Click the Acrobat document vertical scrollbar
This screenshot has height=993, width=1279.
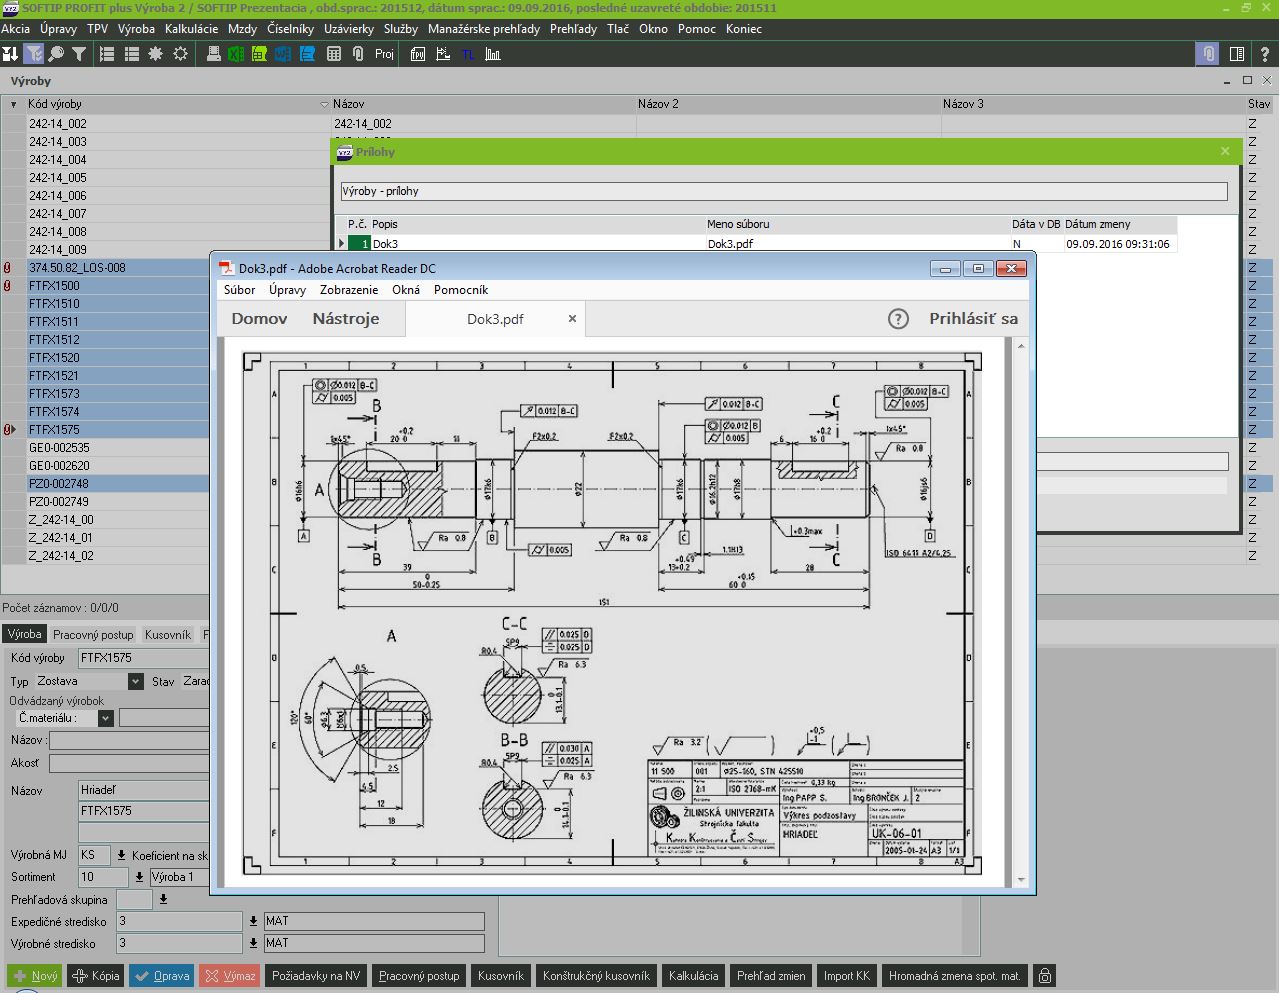pyautogui.click(x=1021, y=612)
